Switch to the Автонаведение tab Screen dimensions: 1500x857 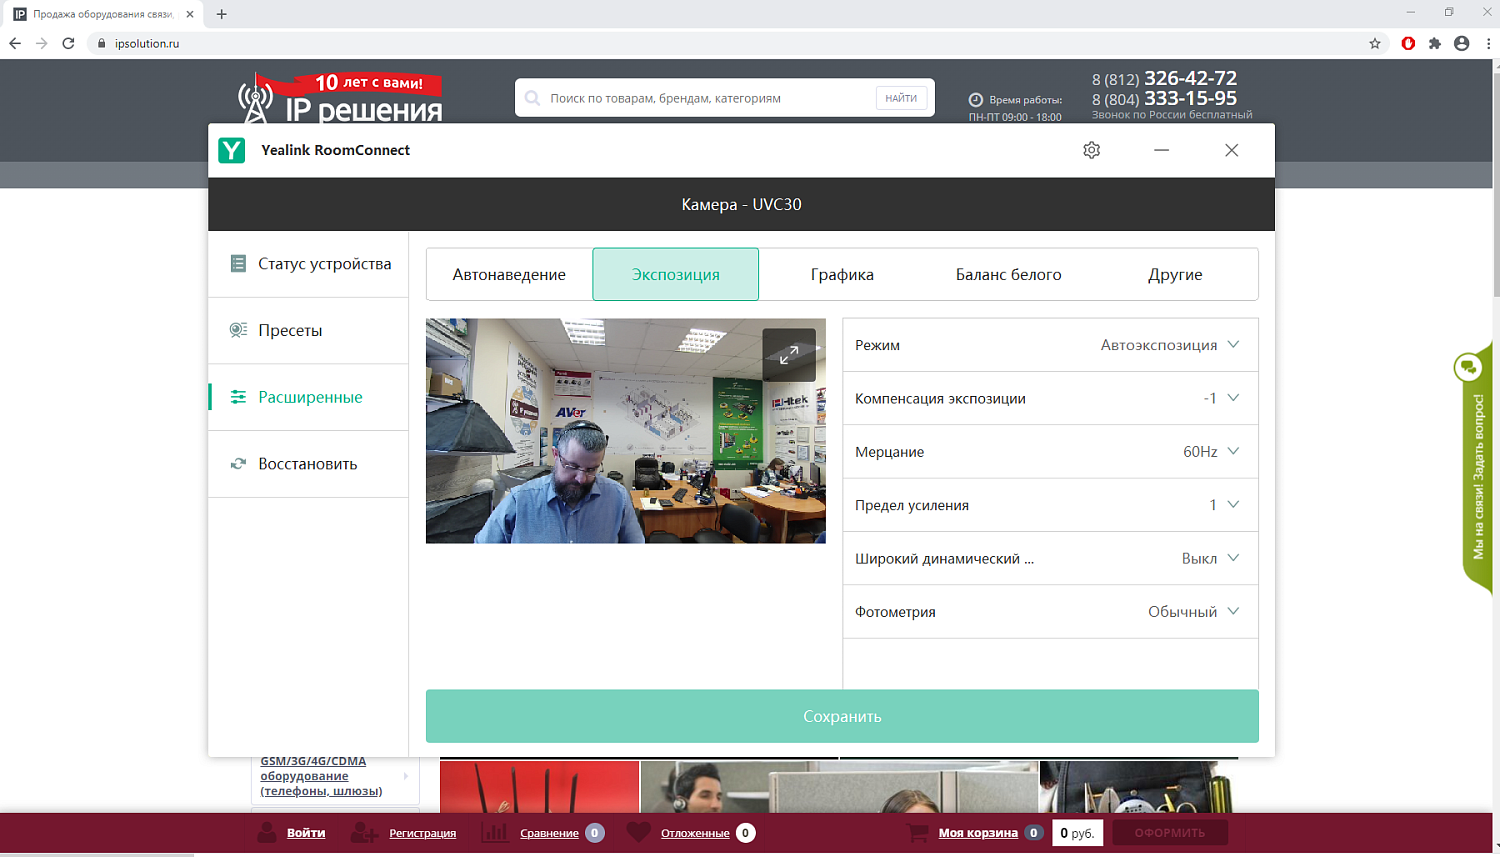pyautogui.click(x=509, y=274)
